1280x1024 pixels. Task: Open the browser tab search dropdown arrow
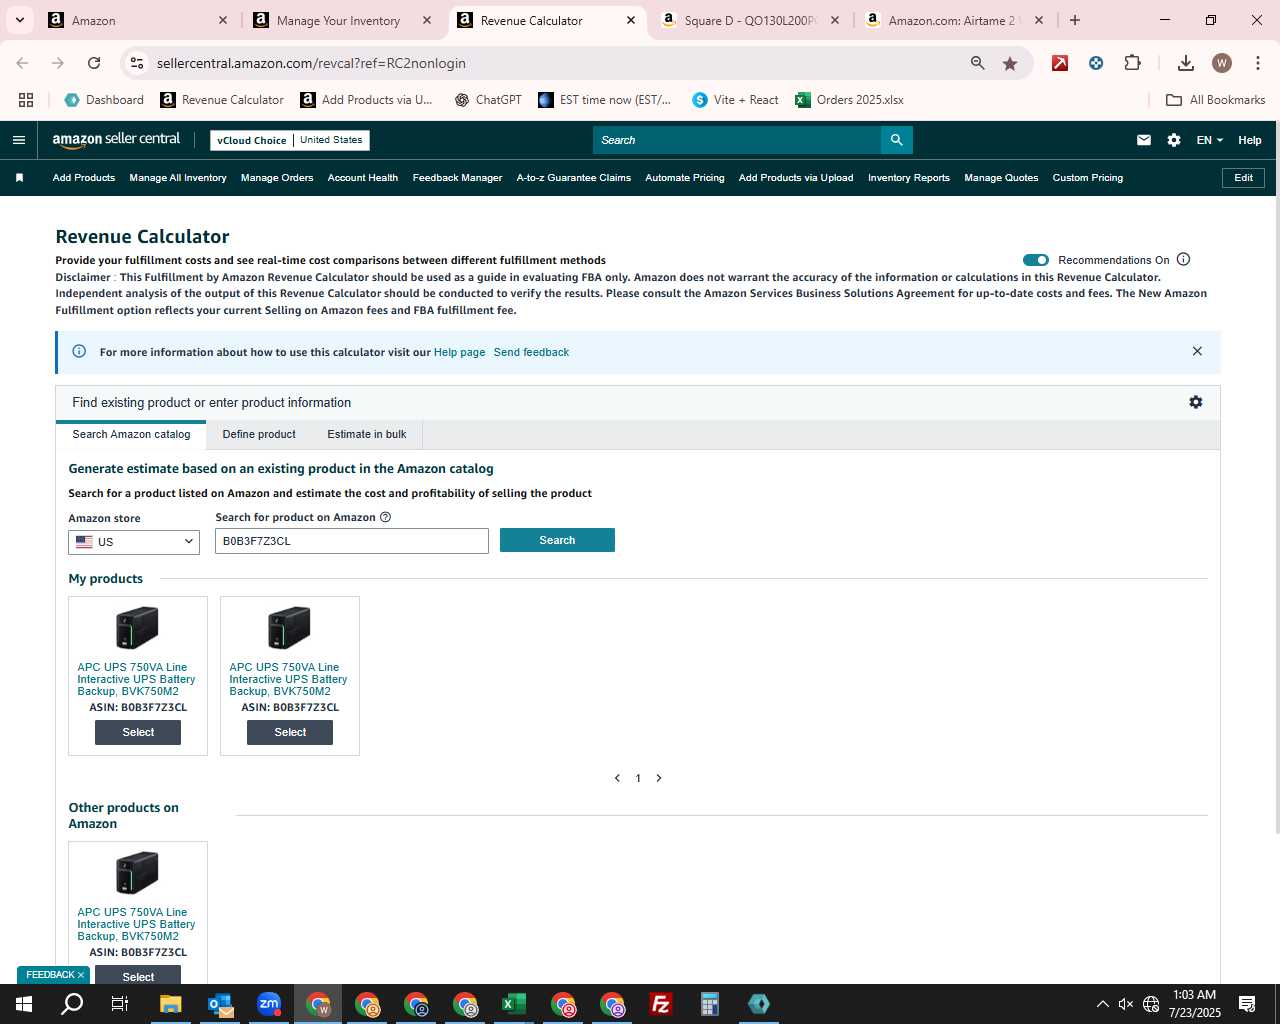point(19,20)
